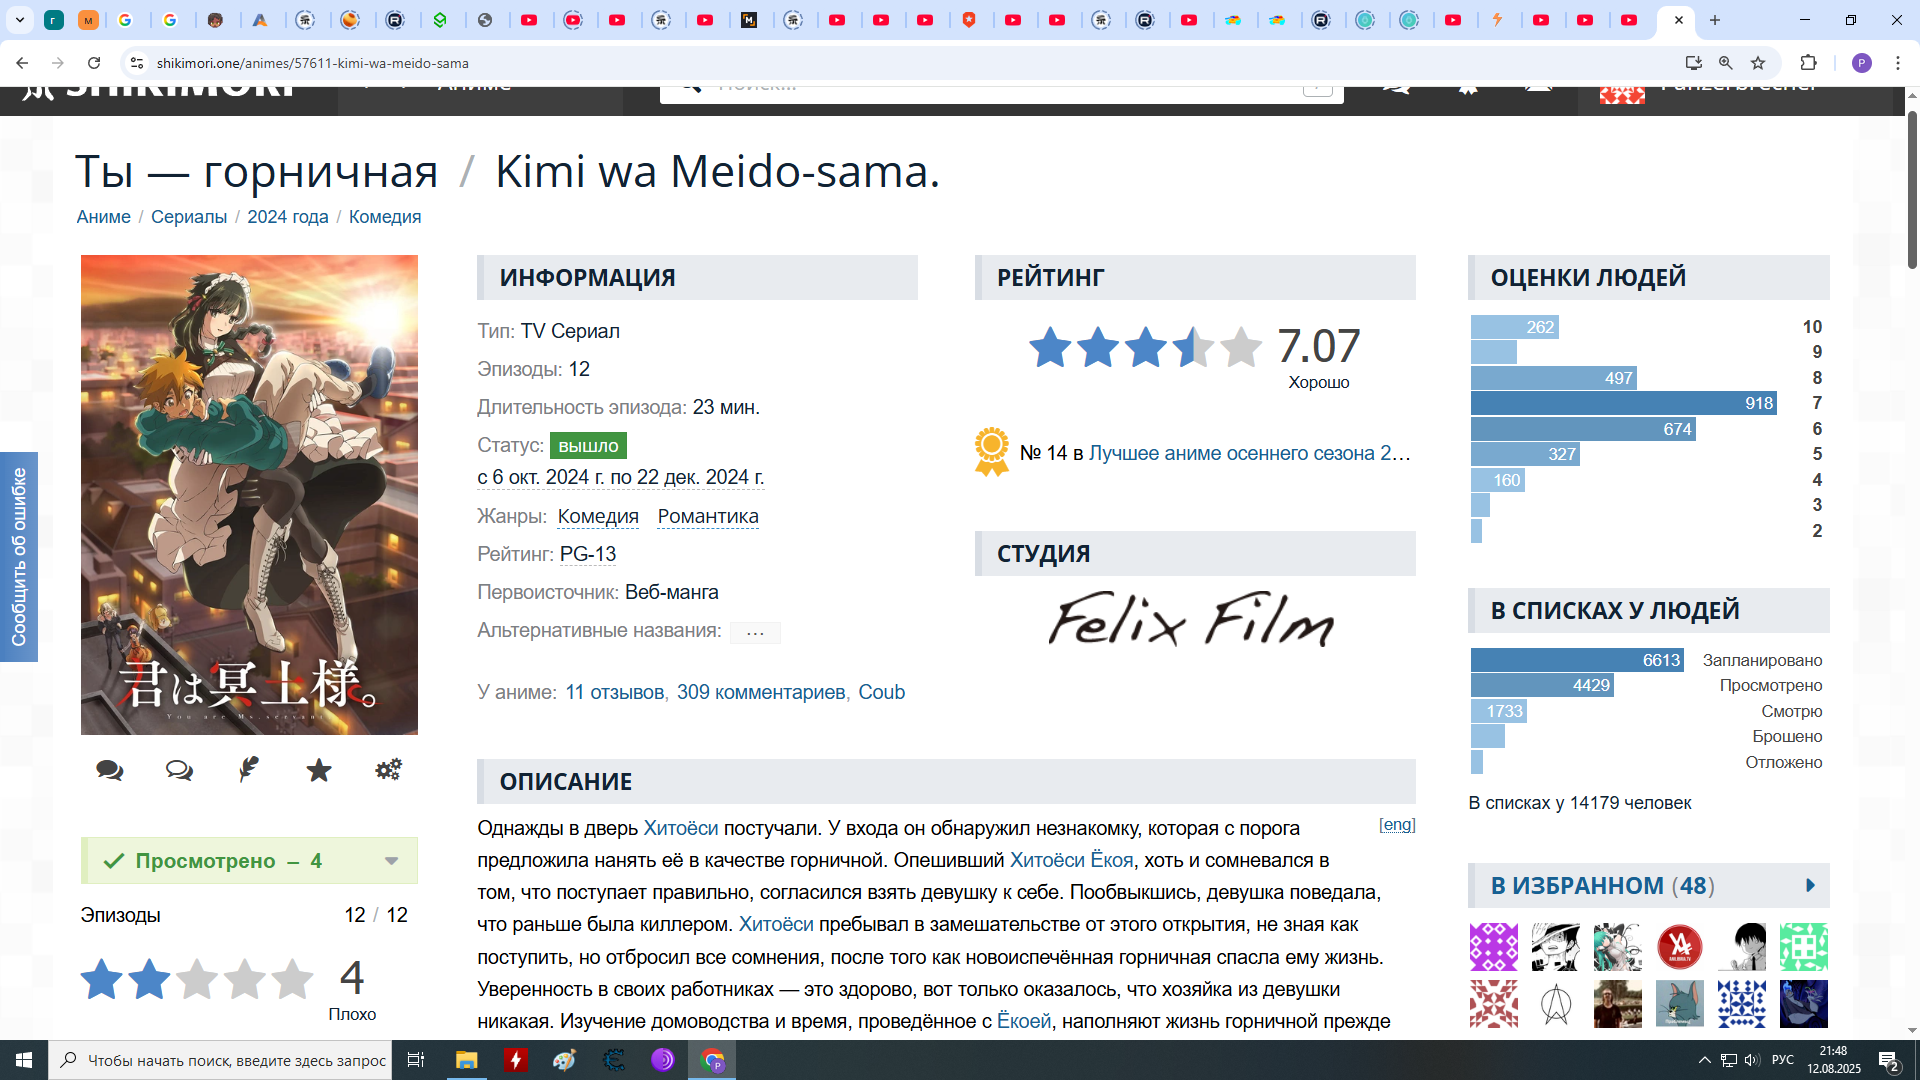Set user rating with the fifth star
The image size is (1920, 1080).
coord(292,980)
